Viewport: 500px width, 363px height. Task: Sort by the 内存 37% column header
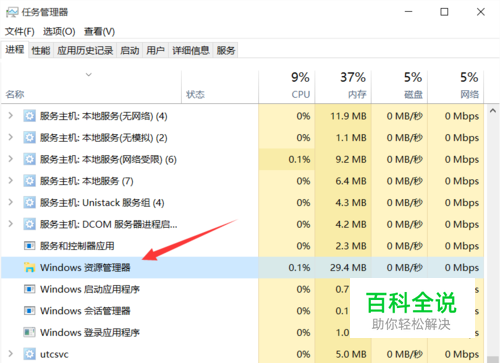pos(343,87)
